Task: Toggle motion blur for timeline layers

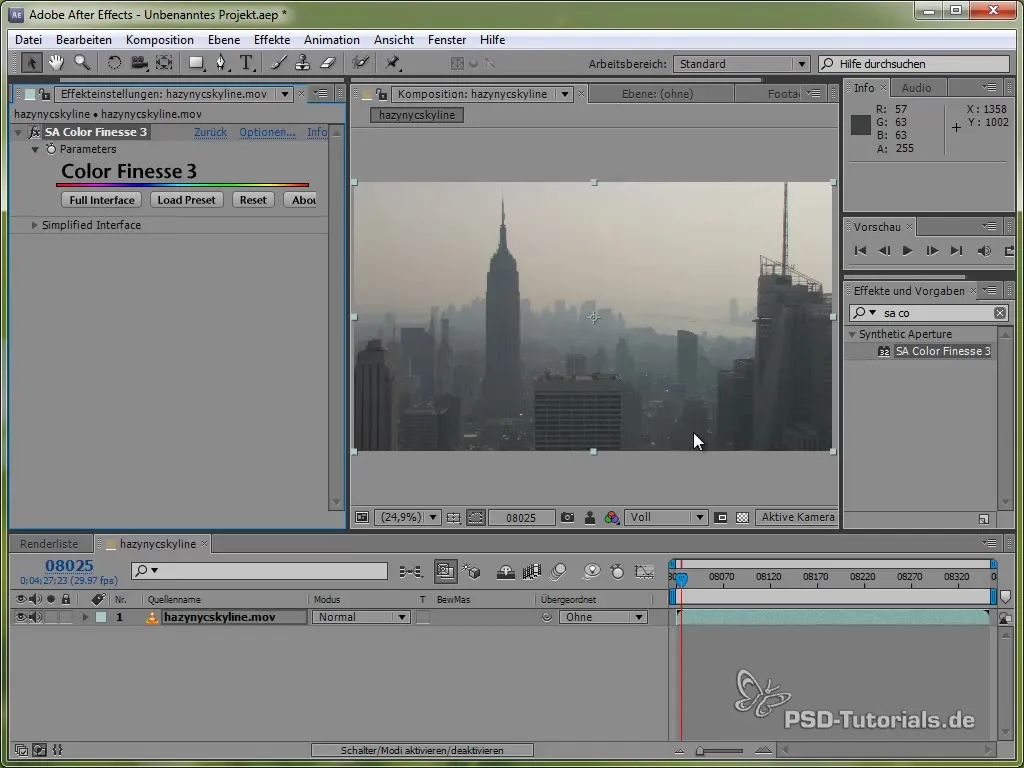Action: [x=558, y=572]
